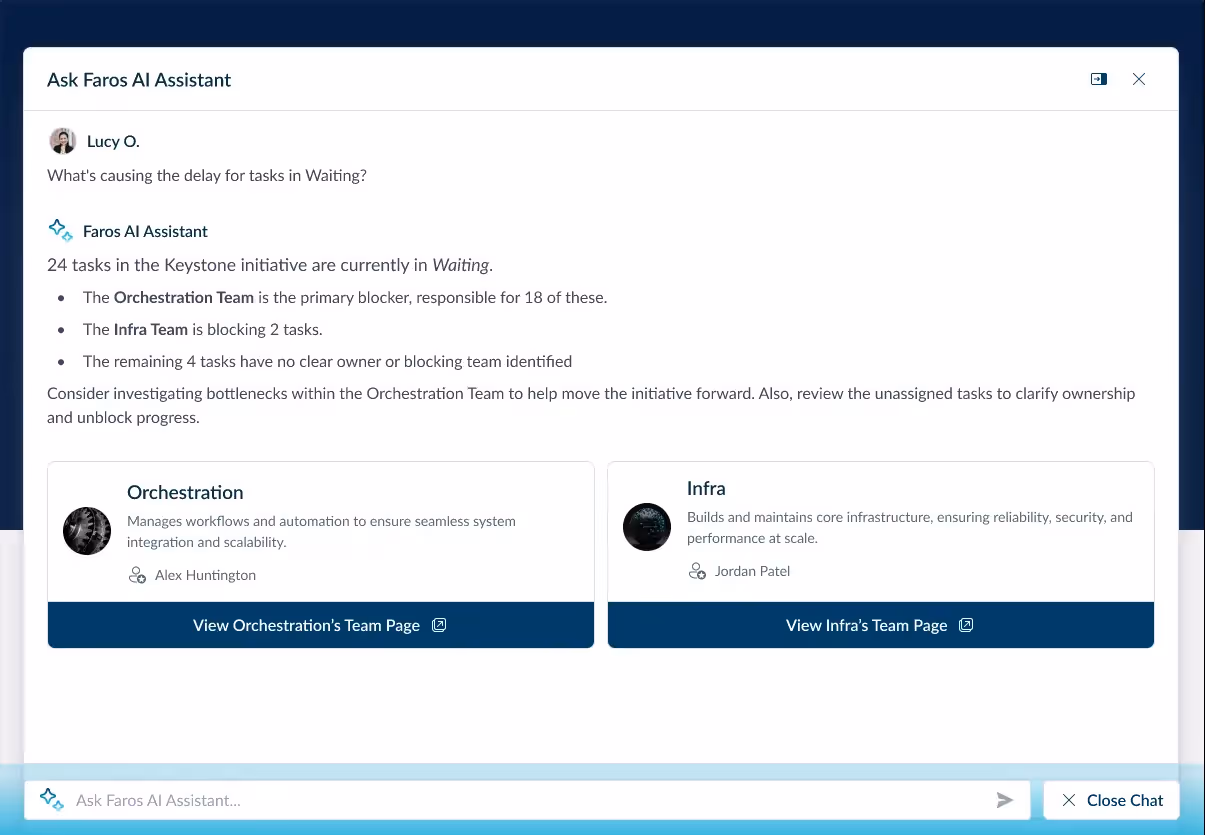Click the team lead icon beside Alex Huntington
Screen dimensions: 1205x835
(x=137, y=575)
